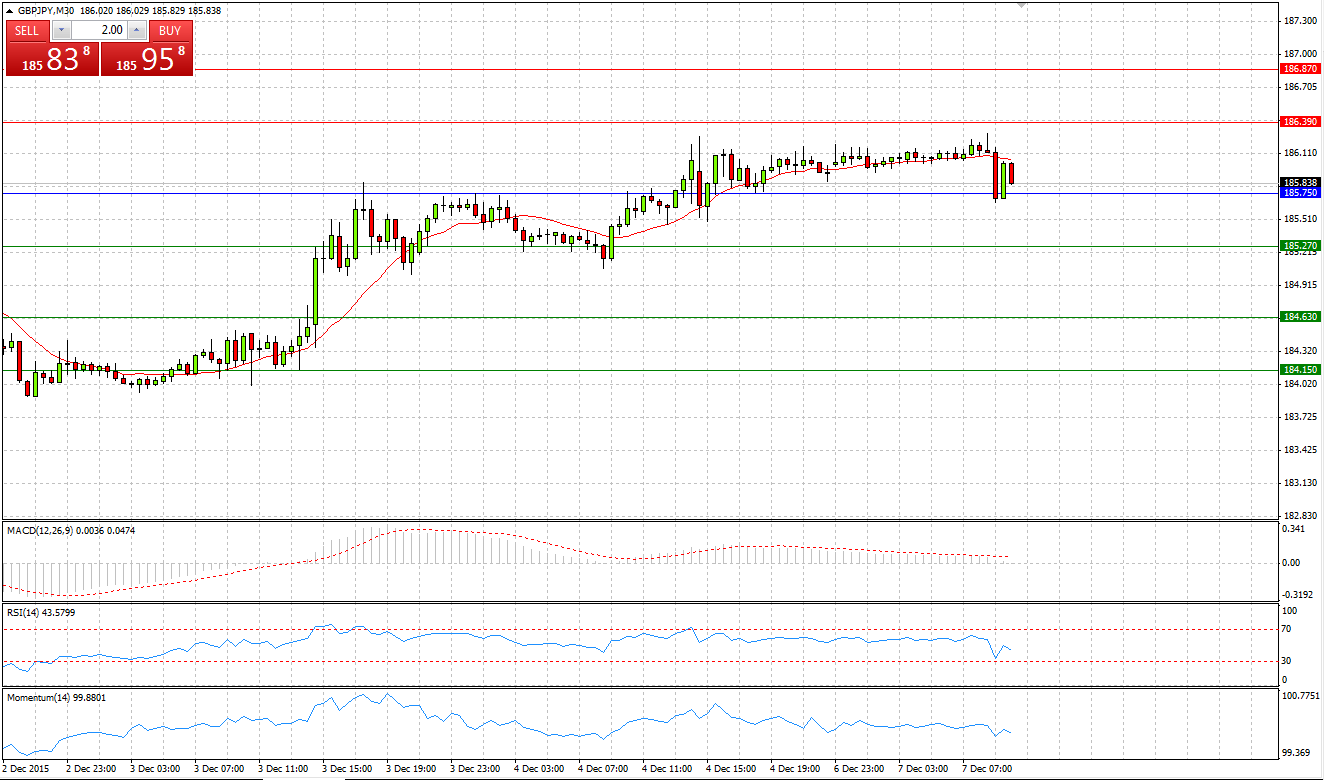Click the GBPJPY,M30 chart title text
1324x780 pixels.
coord(46,10)
